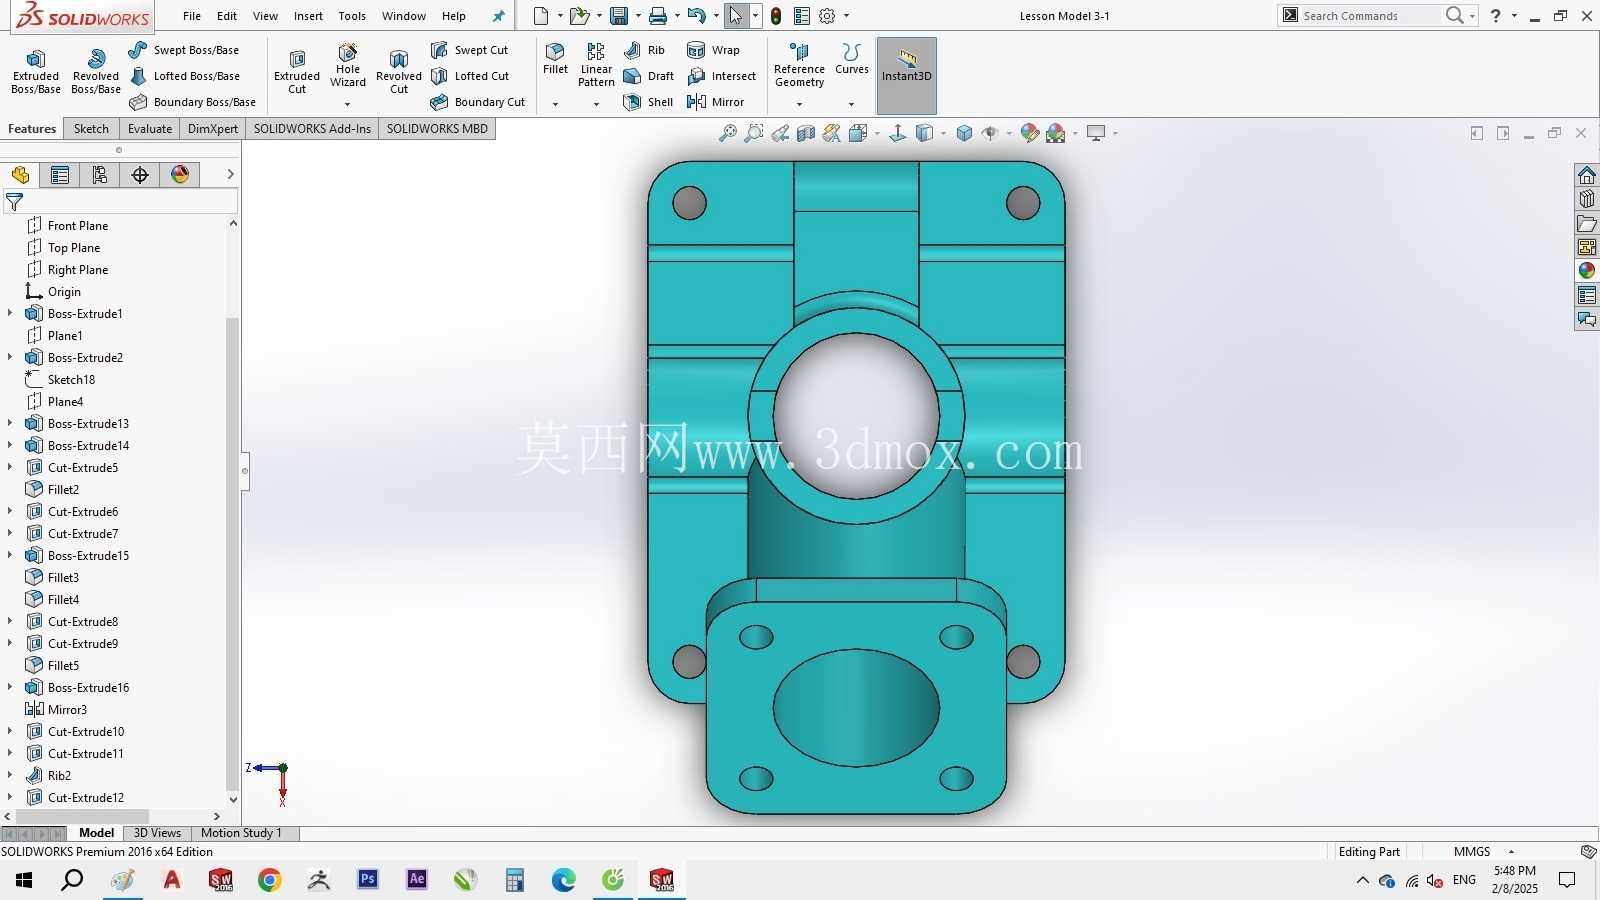Switch to the Sketch tab
This screenshot has height=900, width=1600.
pos(91,129)
